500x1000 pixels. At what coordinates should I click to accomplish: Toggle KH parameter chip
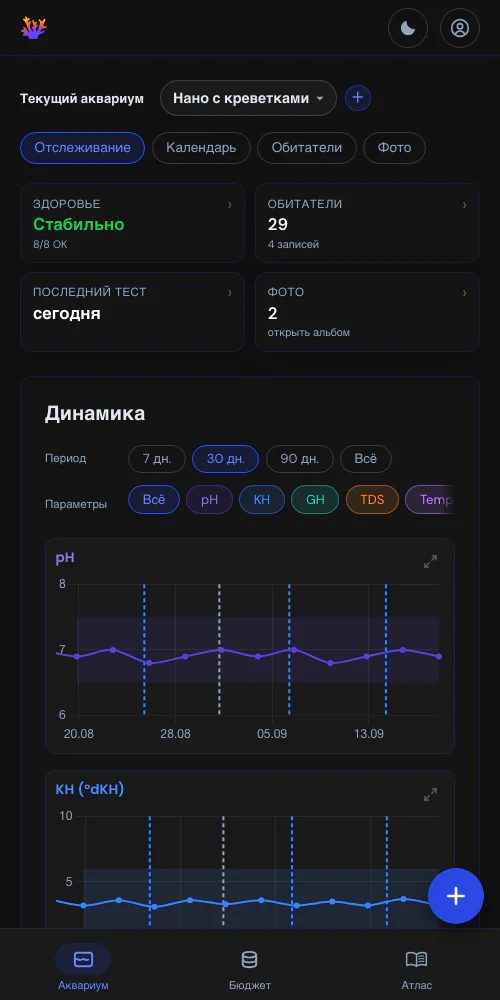click(x=262, y=499)
